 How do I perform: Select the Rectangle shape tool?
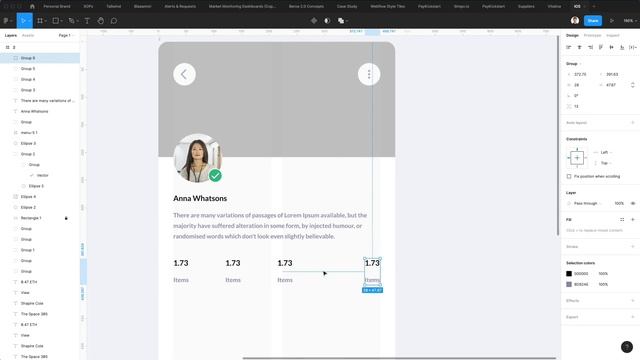(x=56, y=20)
